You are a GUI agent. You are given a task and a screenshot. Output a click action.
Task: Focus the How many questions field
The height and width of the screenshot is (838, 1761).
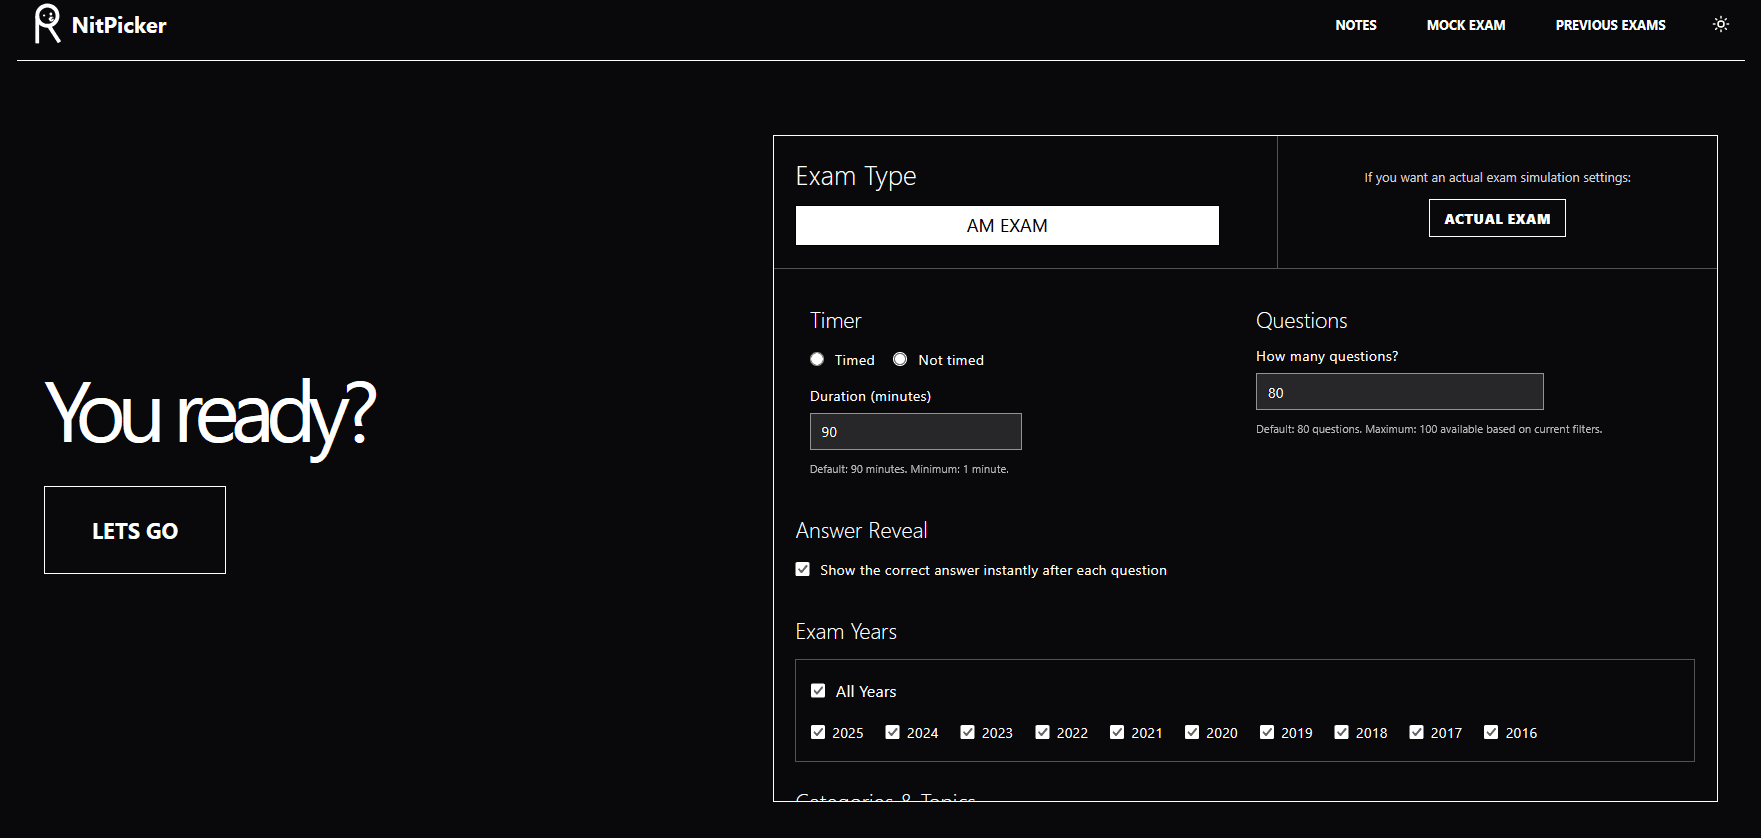pos(1400,392)
